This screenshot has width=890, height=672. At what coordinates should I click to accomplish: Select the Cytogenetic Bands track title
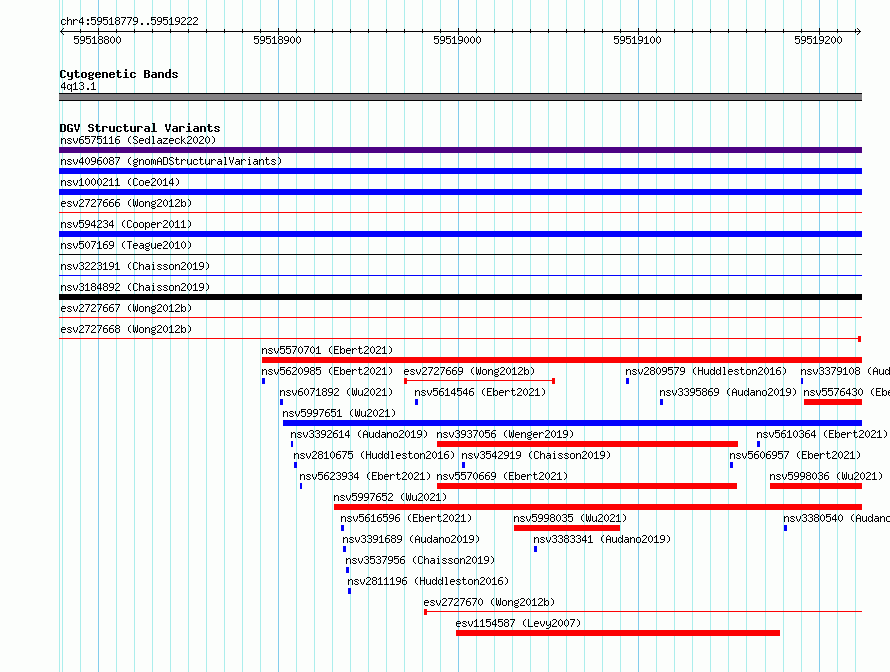[119, 74]
